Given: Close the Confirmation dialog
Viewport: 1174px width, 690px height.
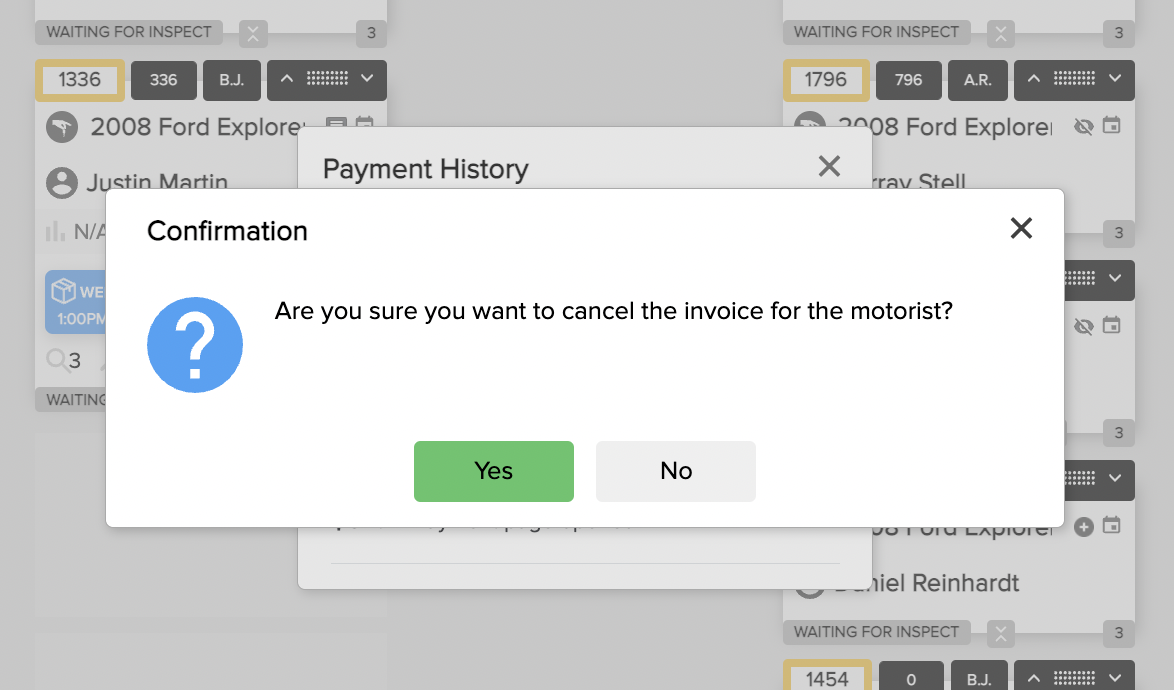Looking at the screenshot, I should (1021, 228).
